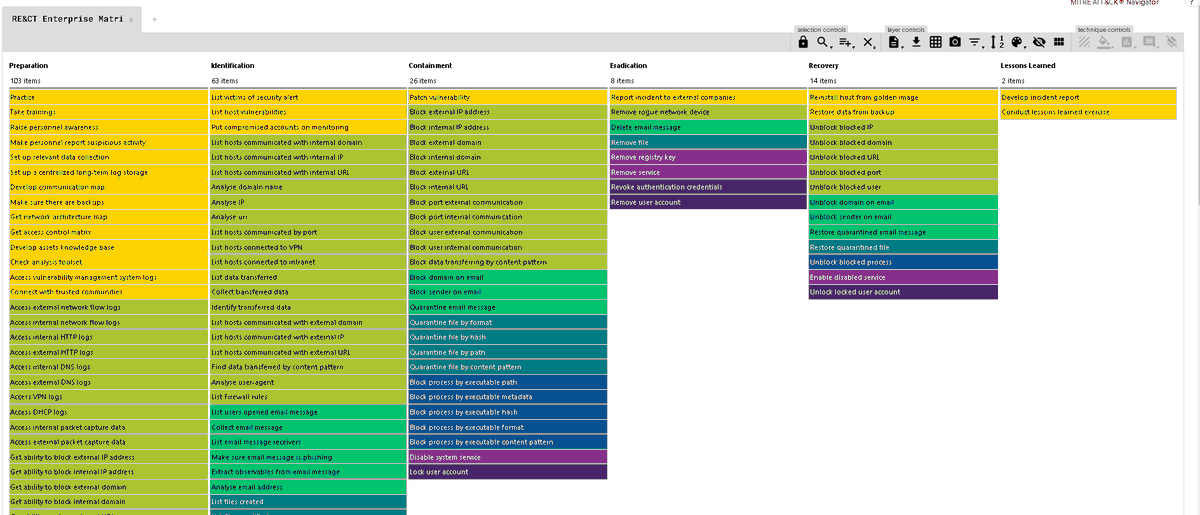Deselect all techniques with X icon
The image size is (1200, 515).
point(869,42)
